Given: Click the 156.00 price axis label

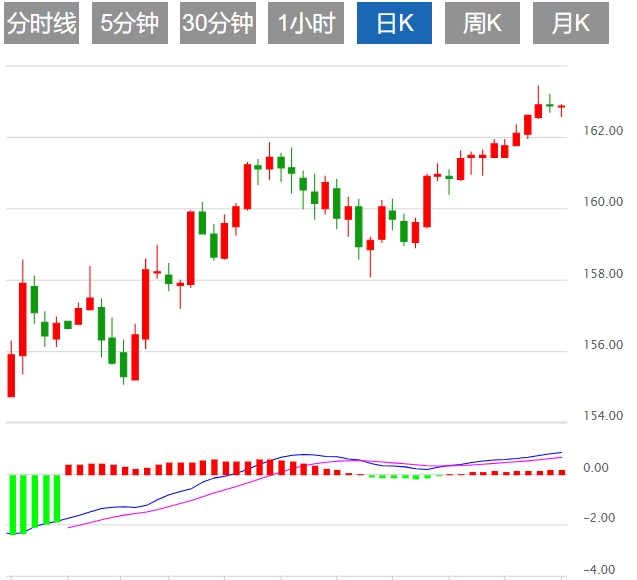Looking at the screenshot, I should [x=603, y=345].
